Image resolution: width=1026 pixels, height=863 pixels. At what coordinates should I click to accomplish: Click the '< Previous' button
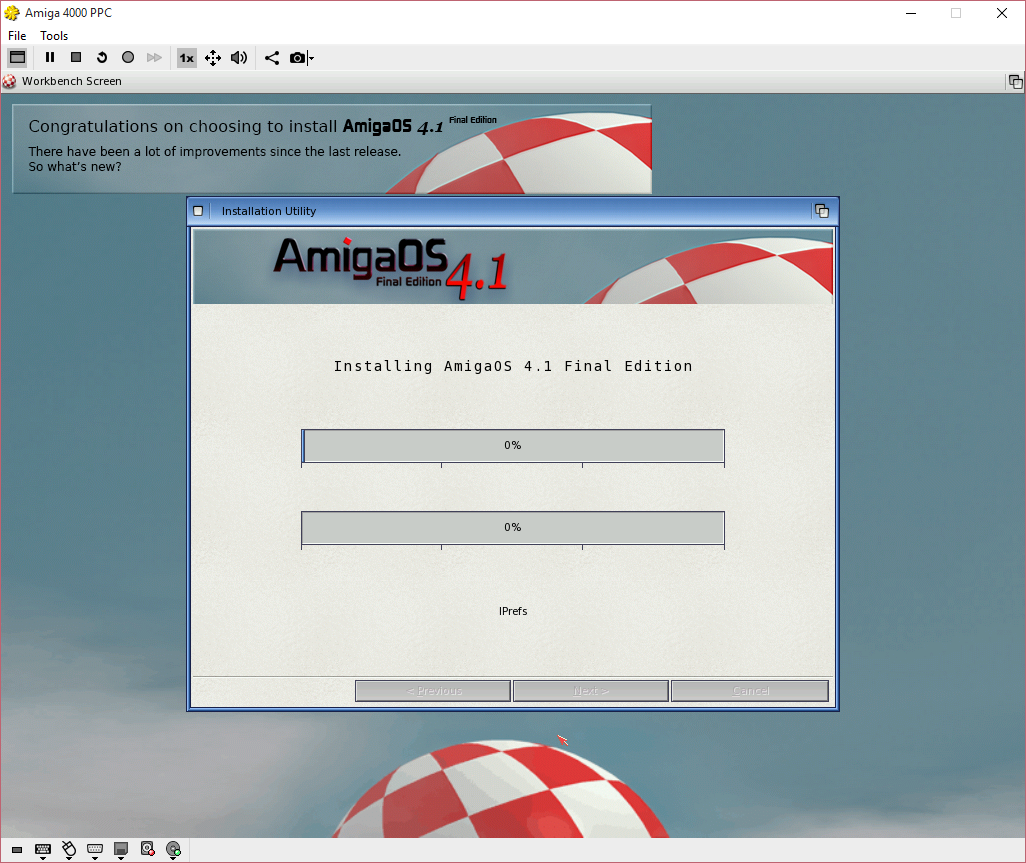tap(433, 691)
